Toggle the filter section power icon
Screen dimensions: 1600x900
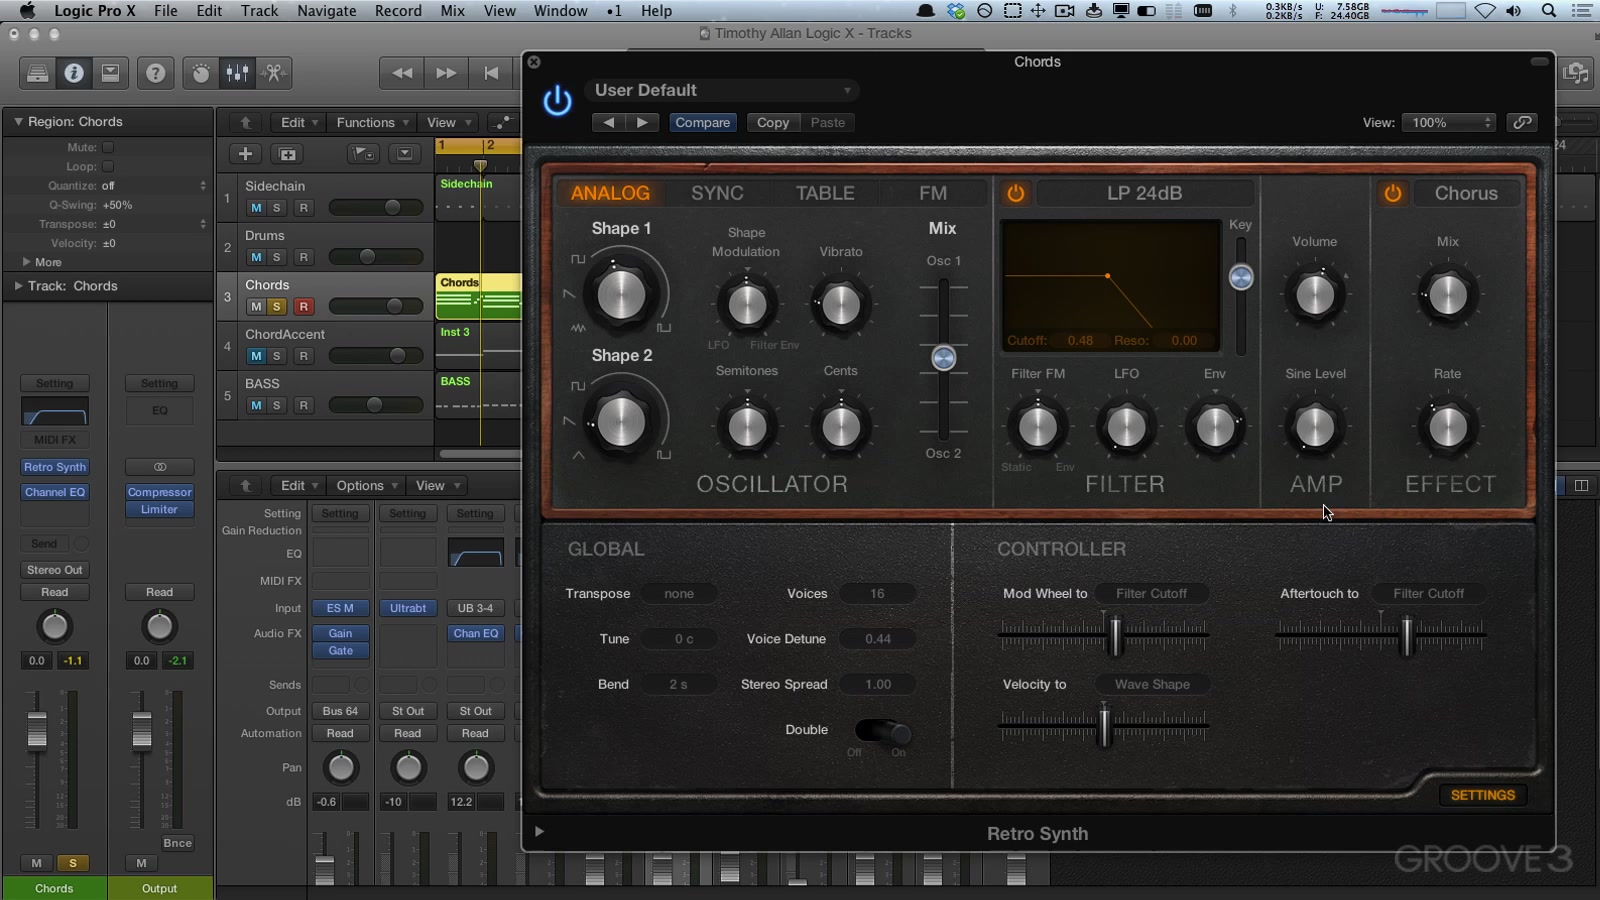(x=1015, y=193)
